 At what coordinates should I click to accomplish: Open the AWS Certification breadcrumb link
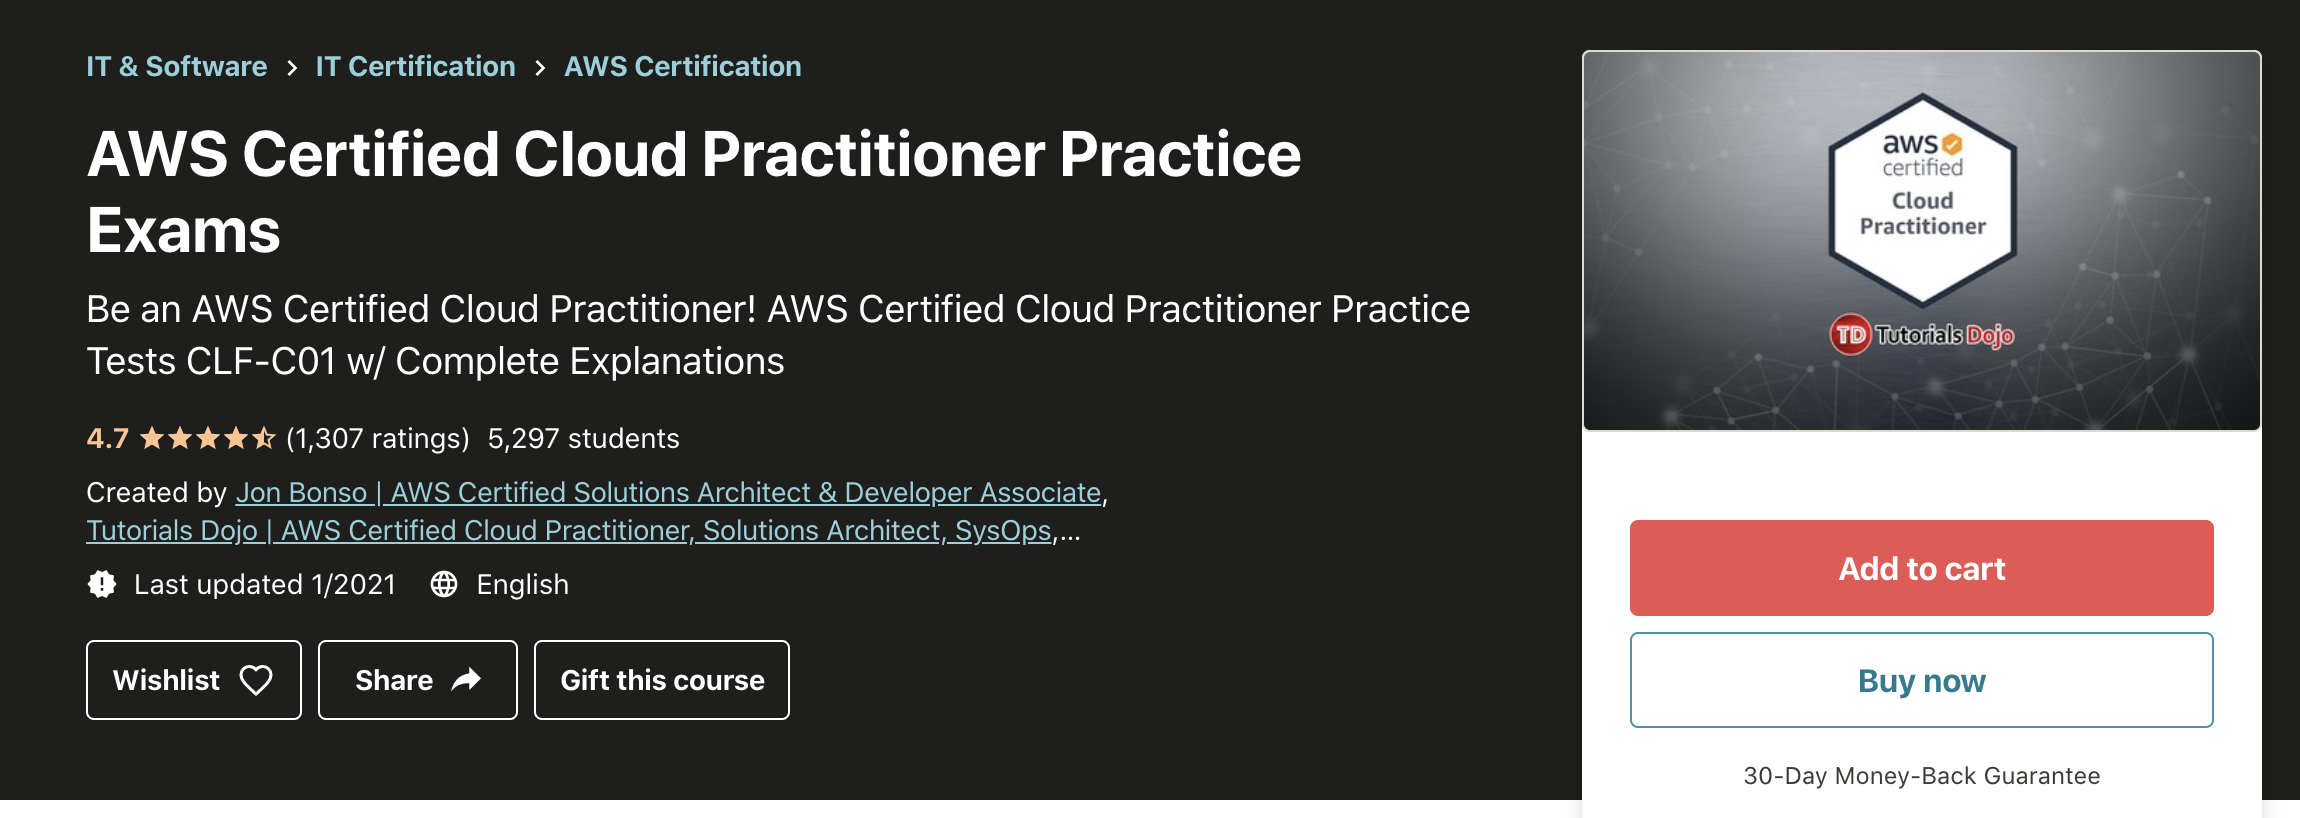(x=683, y=66)
